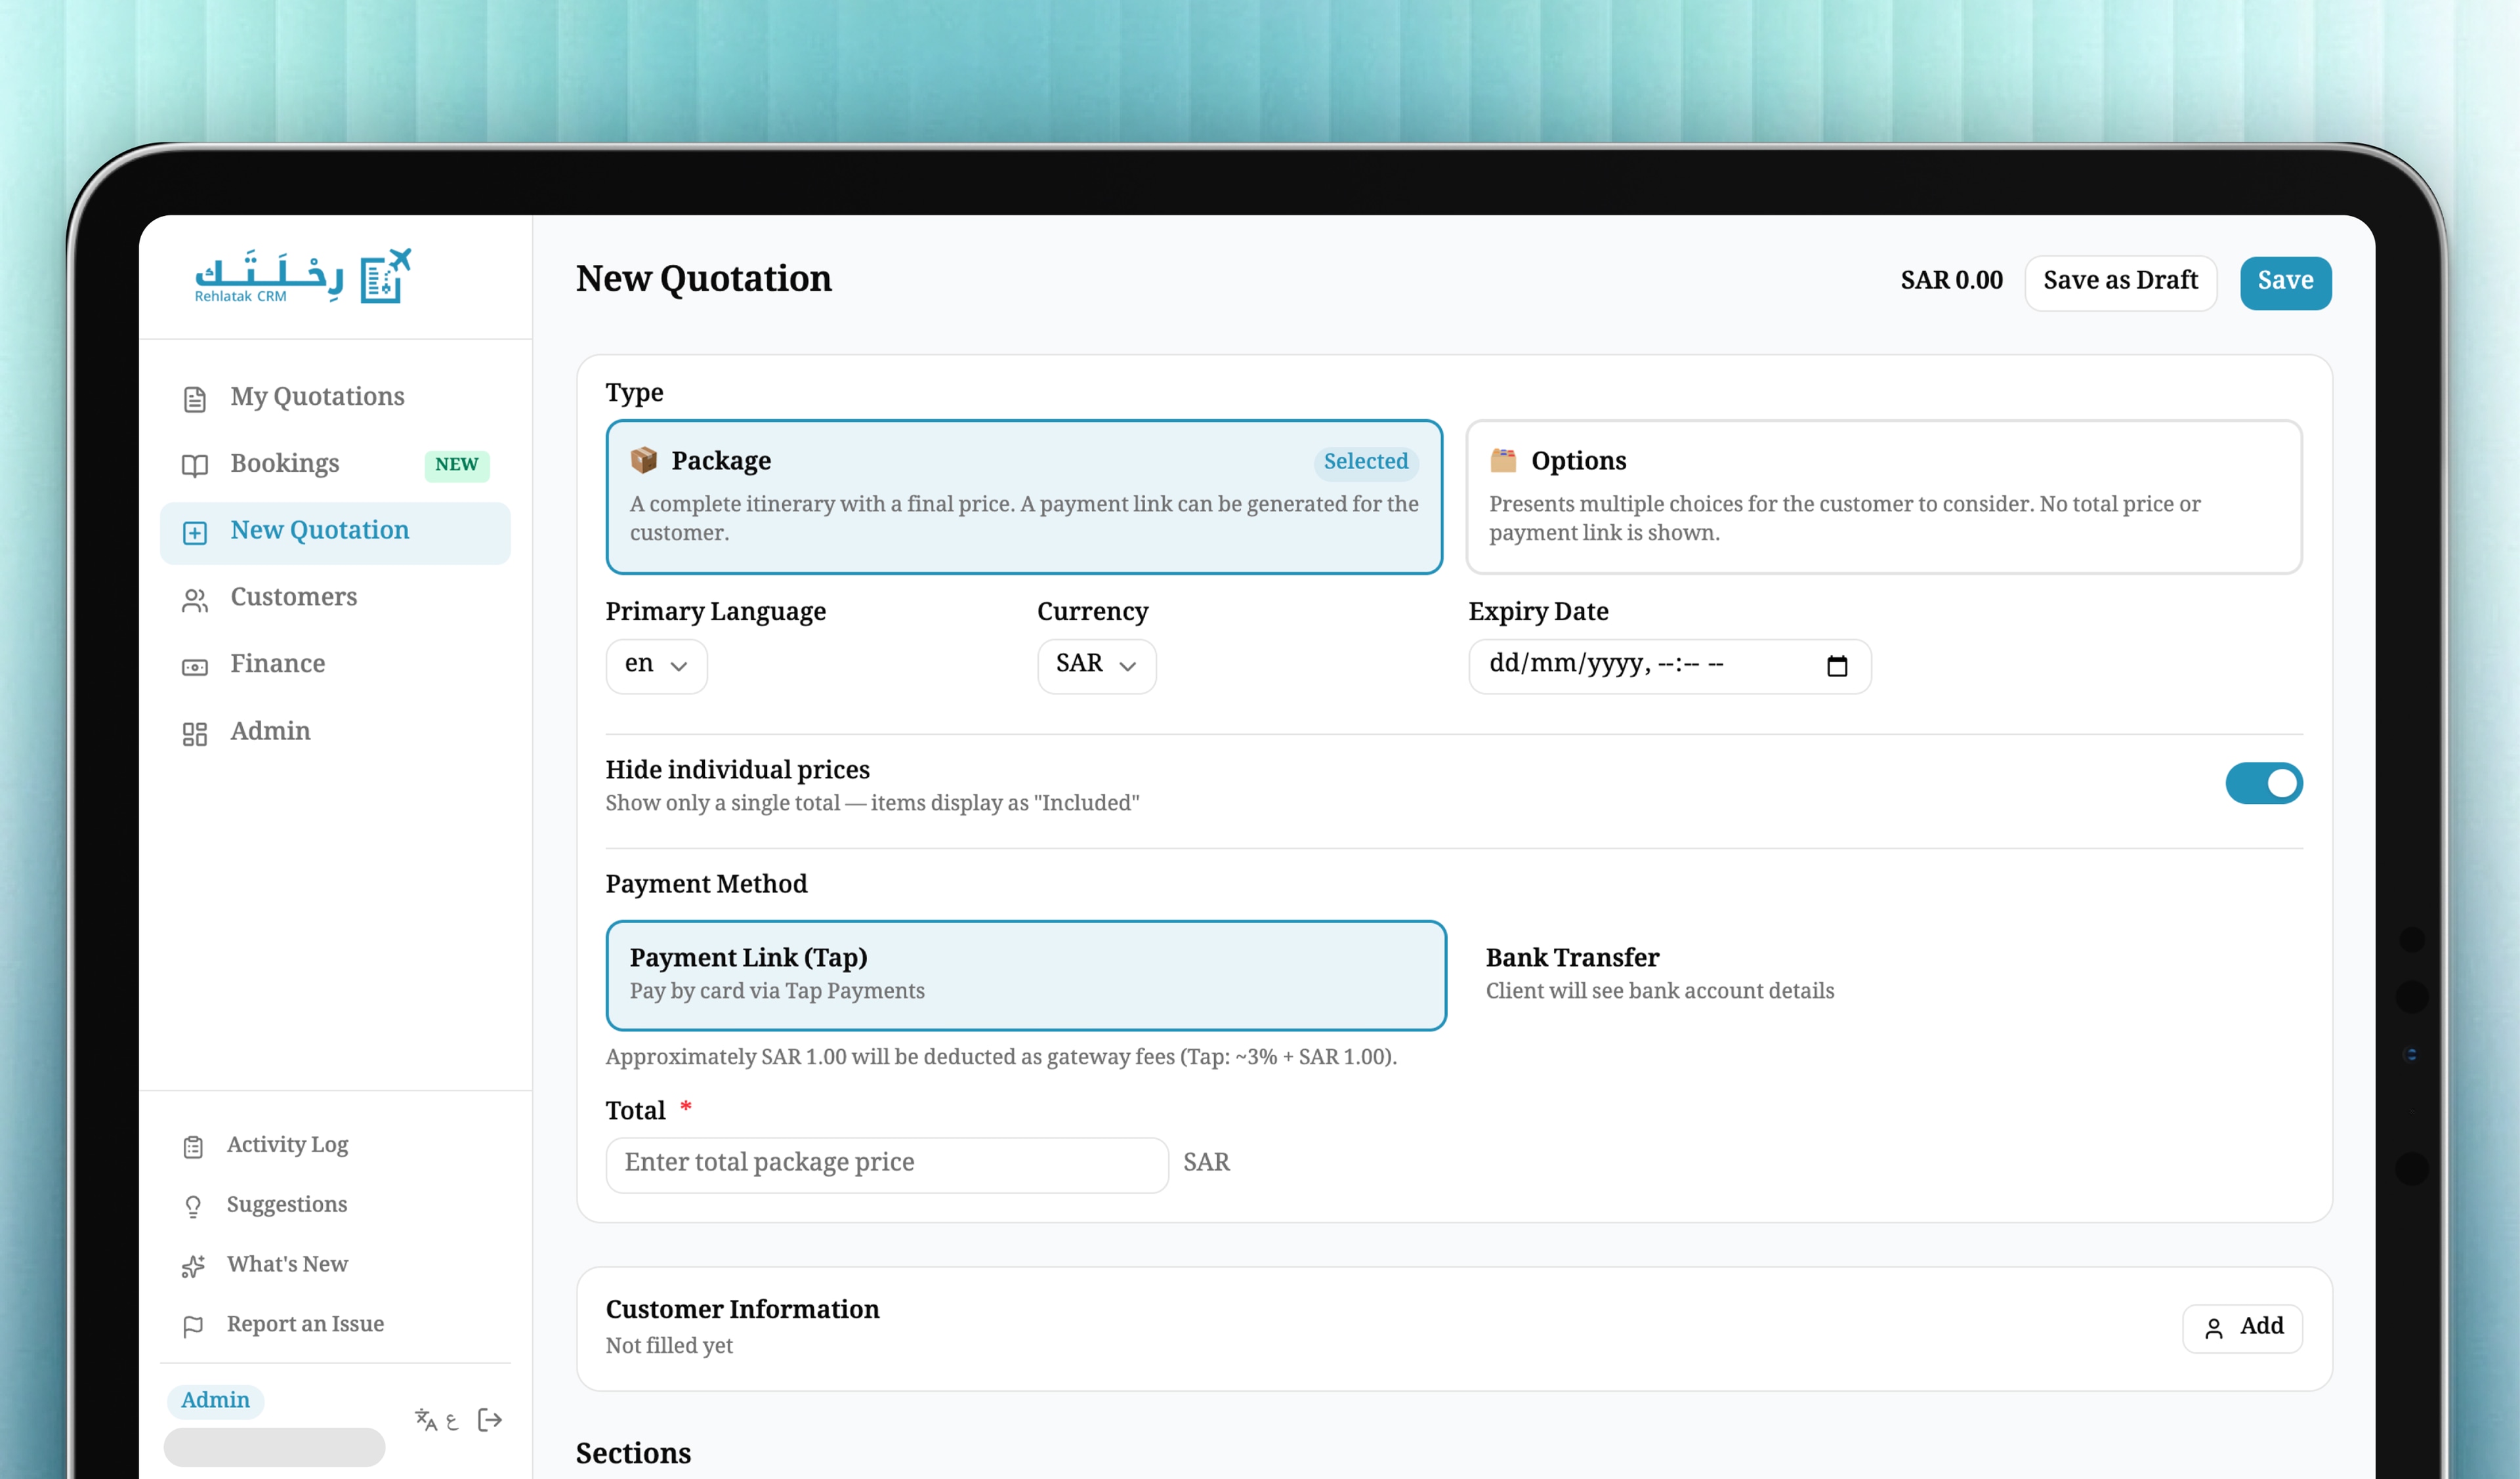
Task: Click the Activity Log clipboard icon
Action: (x=194, y=1146)
